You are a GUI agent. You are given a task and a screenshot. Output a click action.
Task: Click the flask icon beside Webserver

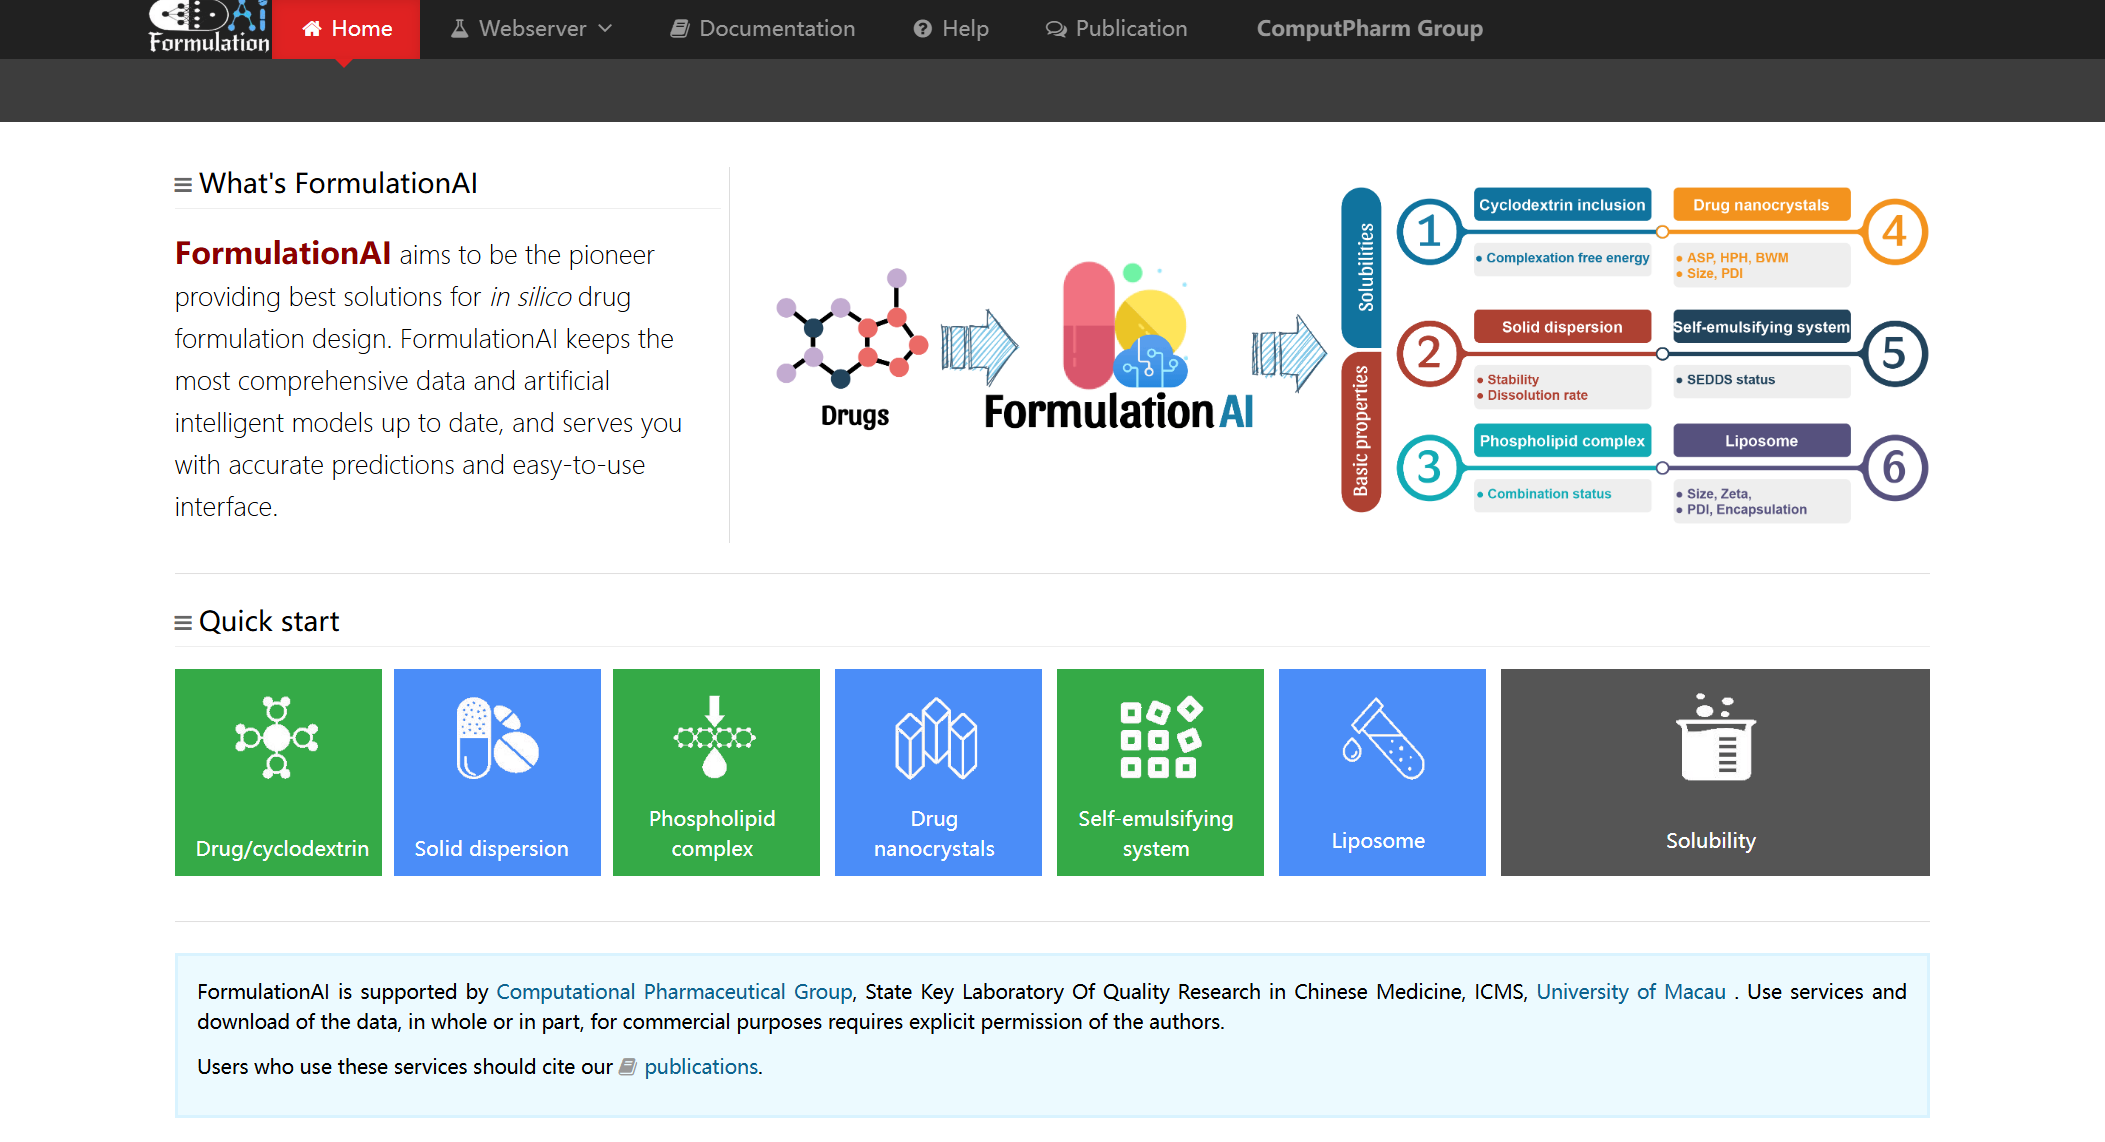(x=459, y=29)
